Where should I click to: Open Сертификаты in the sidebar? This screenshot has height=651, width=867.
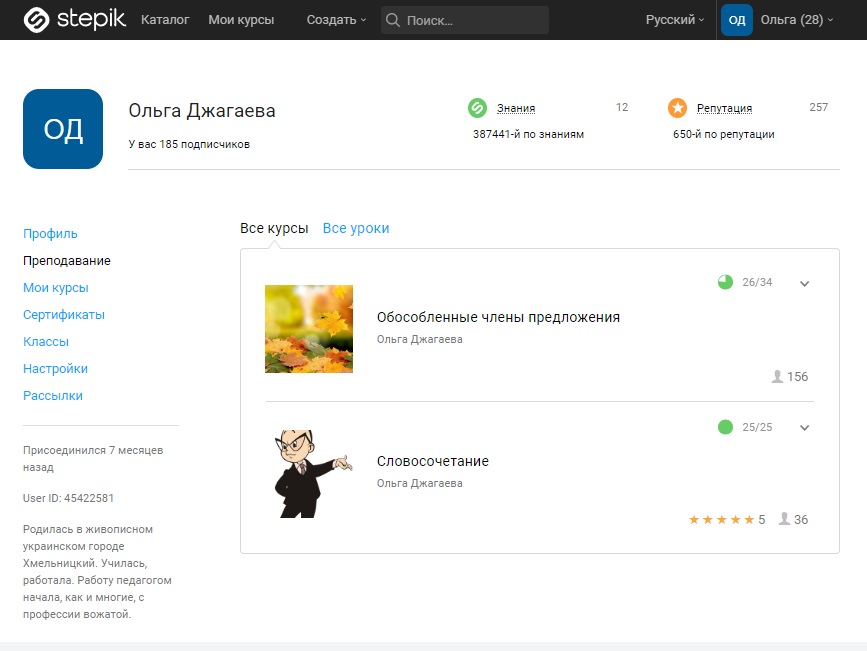64,315
